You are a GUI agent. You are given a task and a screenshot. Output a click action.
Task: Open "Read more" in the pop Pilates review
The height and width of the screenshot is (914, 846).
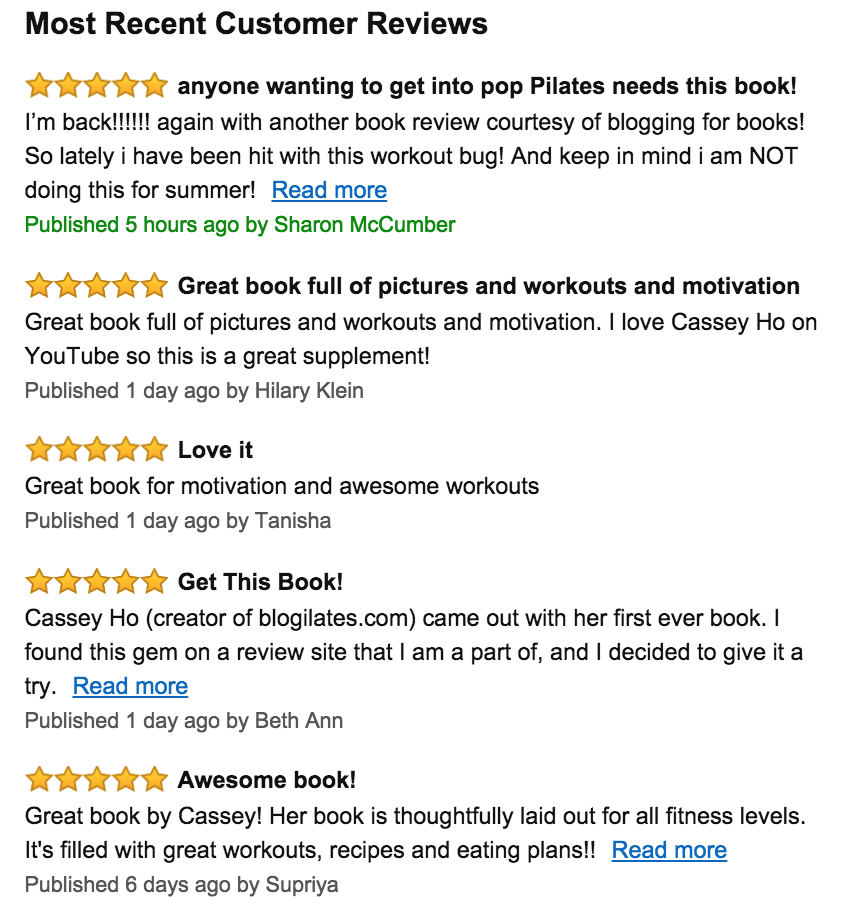tap(329, 190)
